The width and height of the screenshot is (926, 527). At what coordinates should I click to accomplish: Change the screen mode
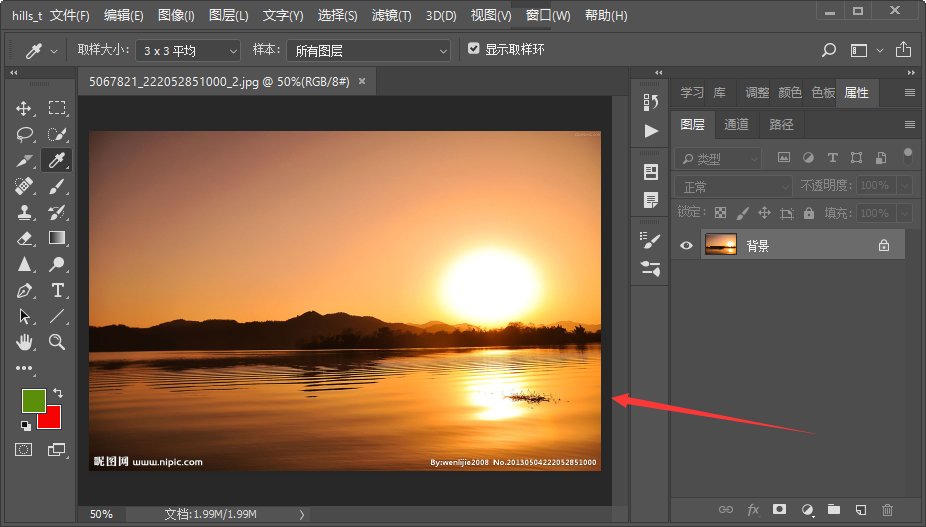[x=56, y=450]
